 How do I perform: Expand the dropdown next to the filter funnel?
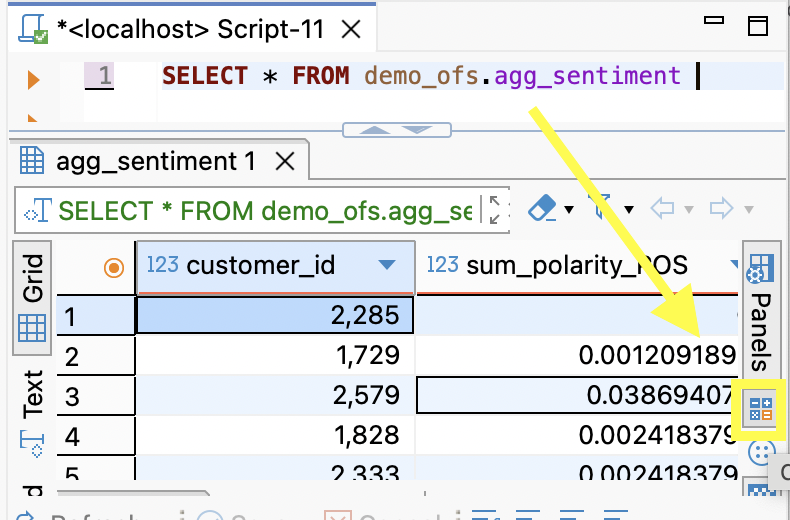629,209
